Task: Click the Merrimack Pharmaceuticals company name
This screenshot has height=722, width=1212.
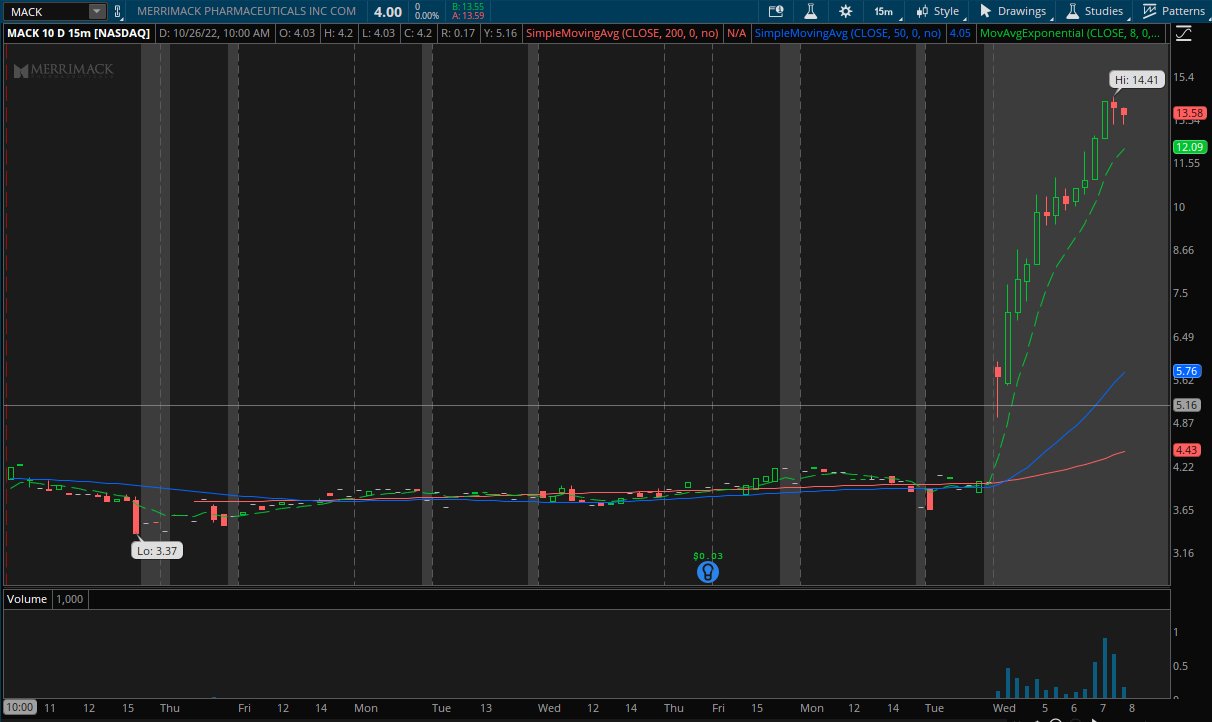Action: tap(247, 11)
